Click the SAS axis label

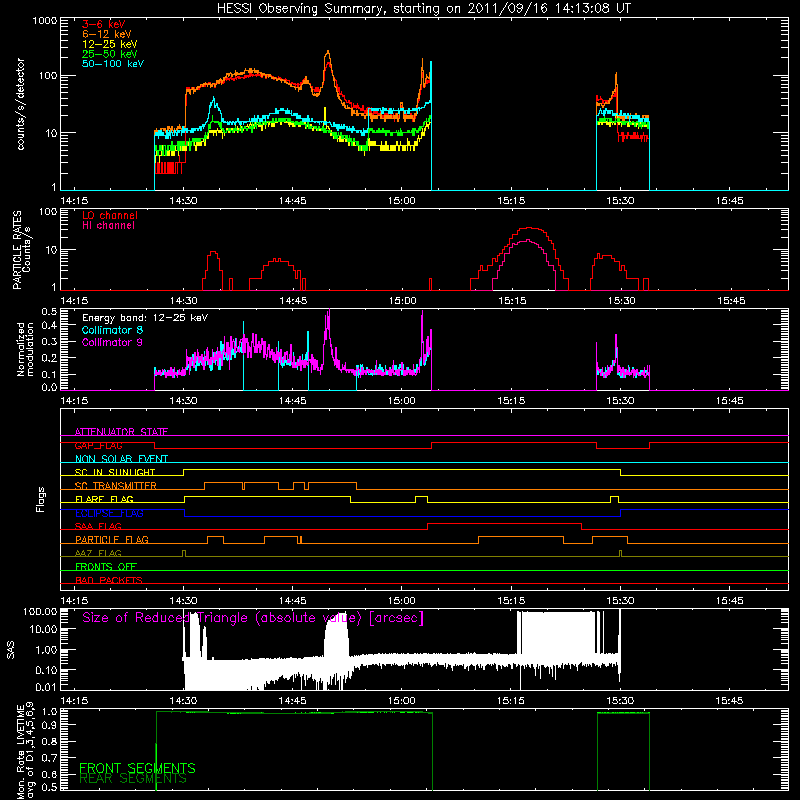coord(10,650)
